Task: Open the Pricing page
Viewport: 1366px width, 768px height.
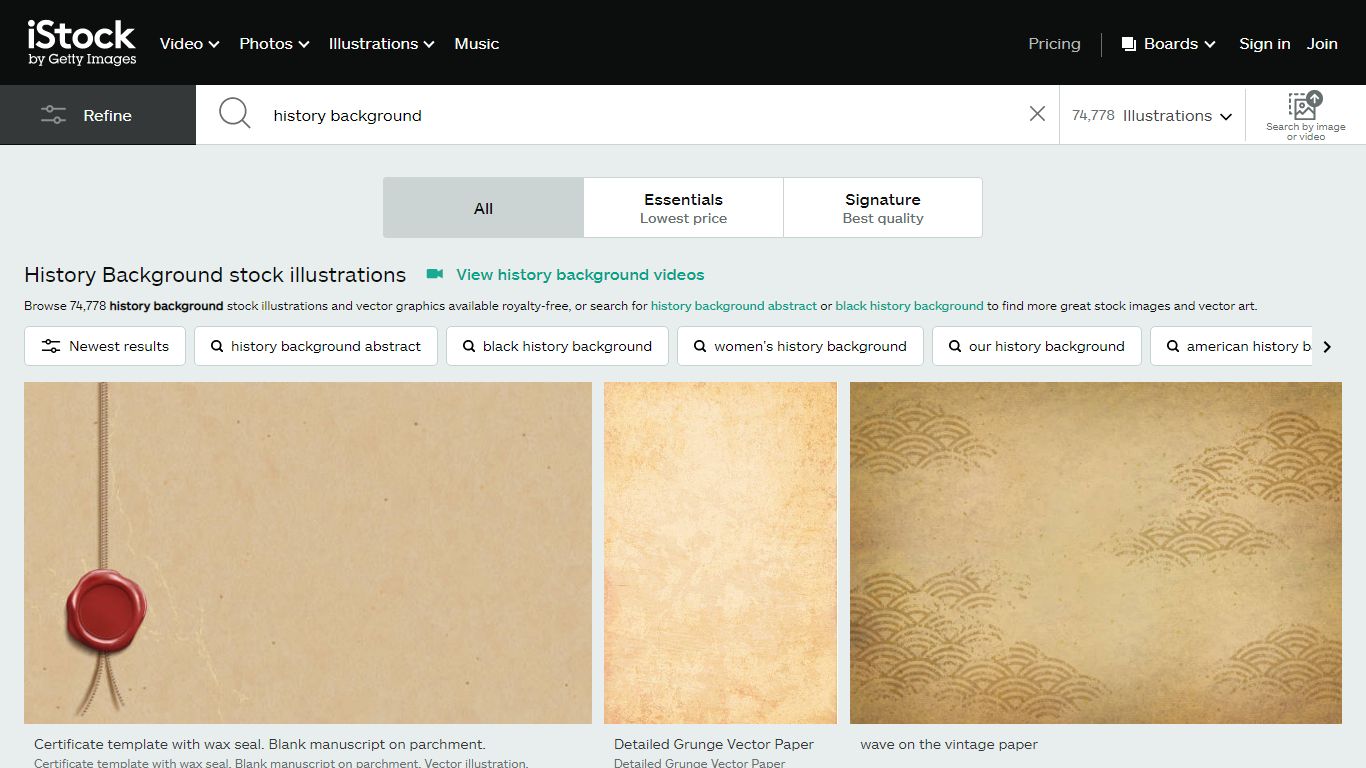Action: coord(1054,44)
